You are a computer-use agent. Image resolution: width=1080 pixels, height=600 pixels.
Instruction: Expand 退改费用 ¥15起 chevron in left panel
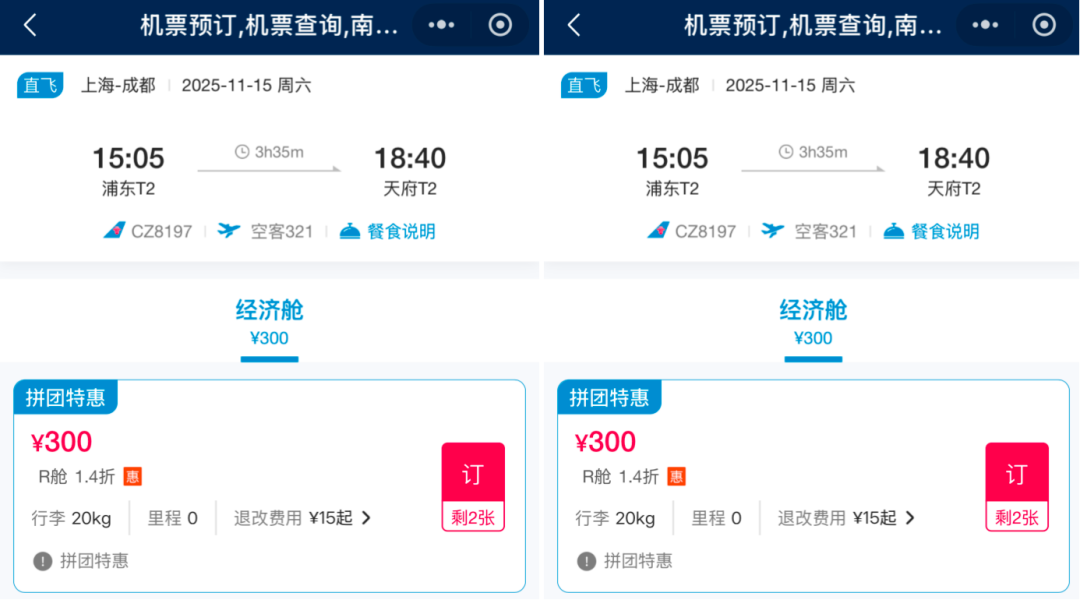(x=366, y=518)
